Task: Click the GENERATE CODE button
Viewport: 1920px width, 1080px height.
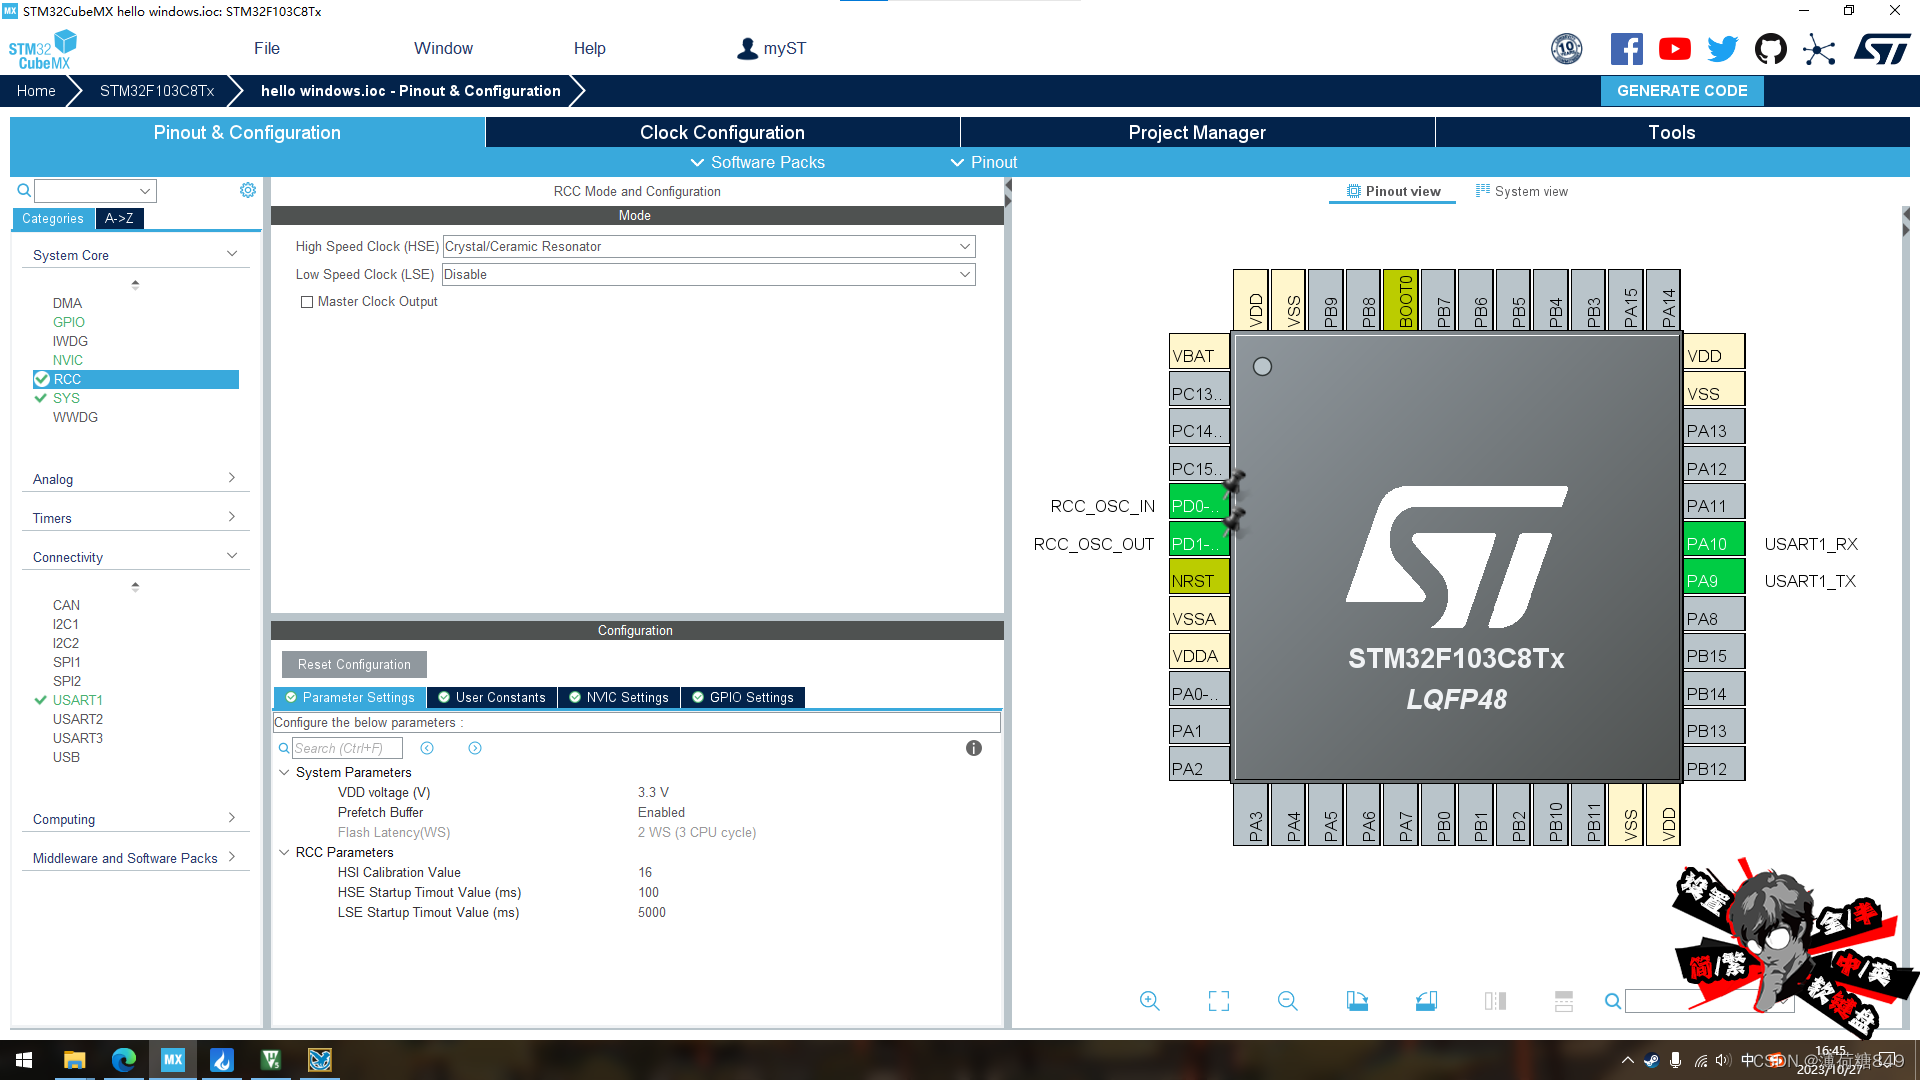Action: [x=1682, y=90]
